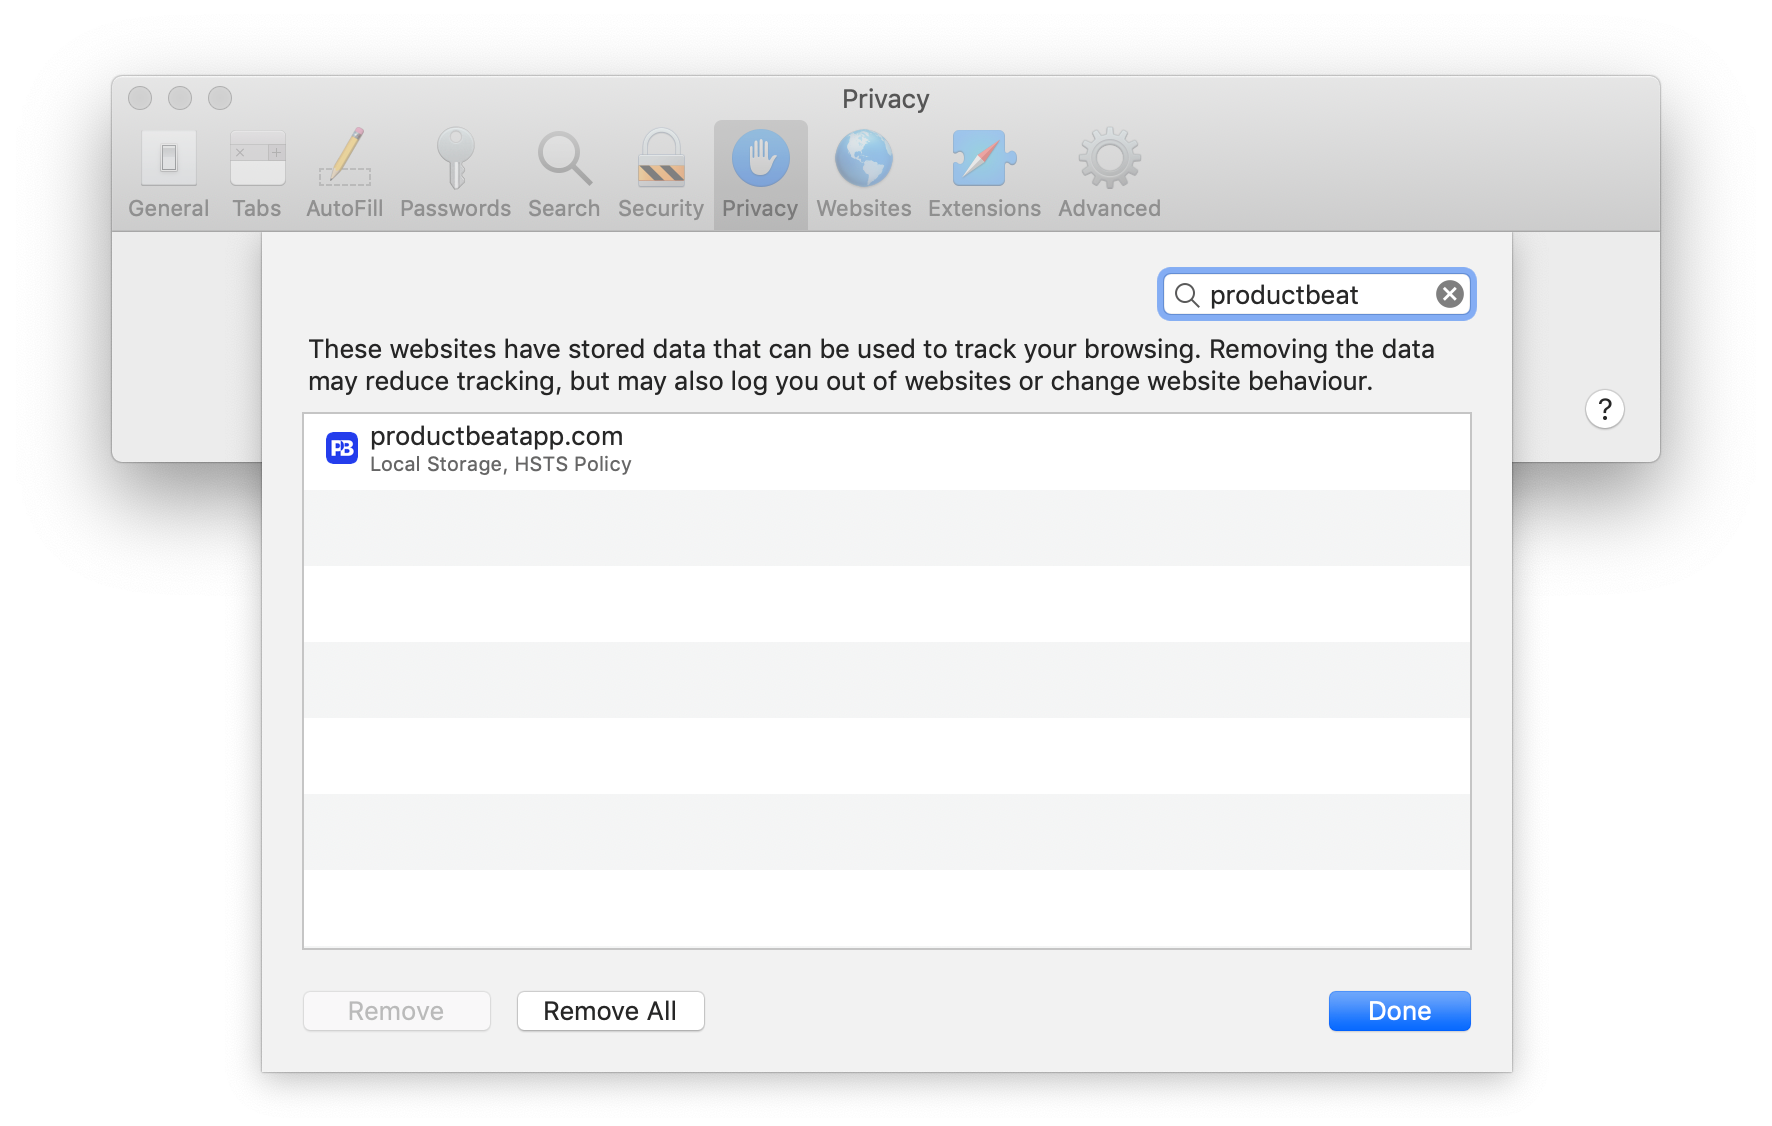Zoom the Privacy window
The height and width of the screenshot is (1126, 1772).
(220, 98)
